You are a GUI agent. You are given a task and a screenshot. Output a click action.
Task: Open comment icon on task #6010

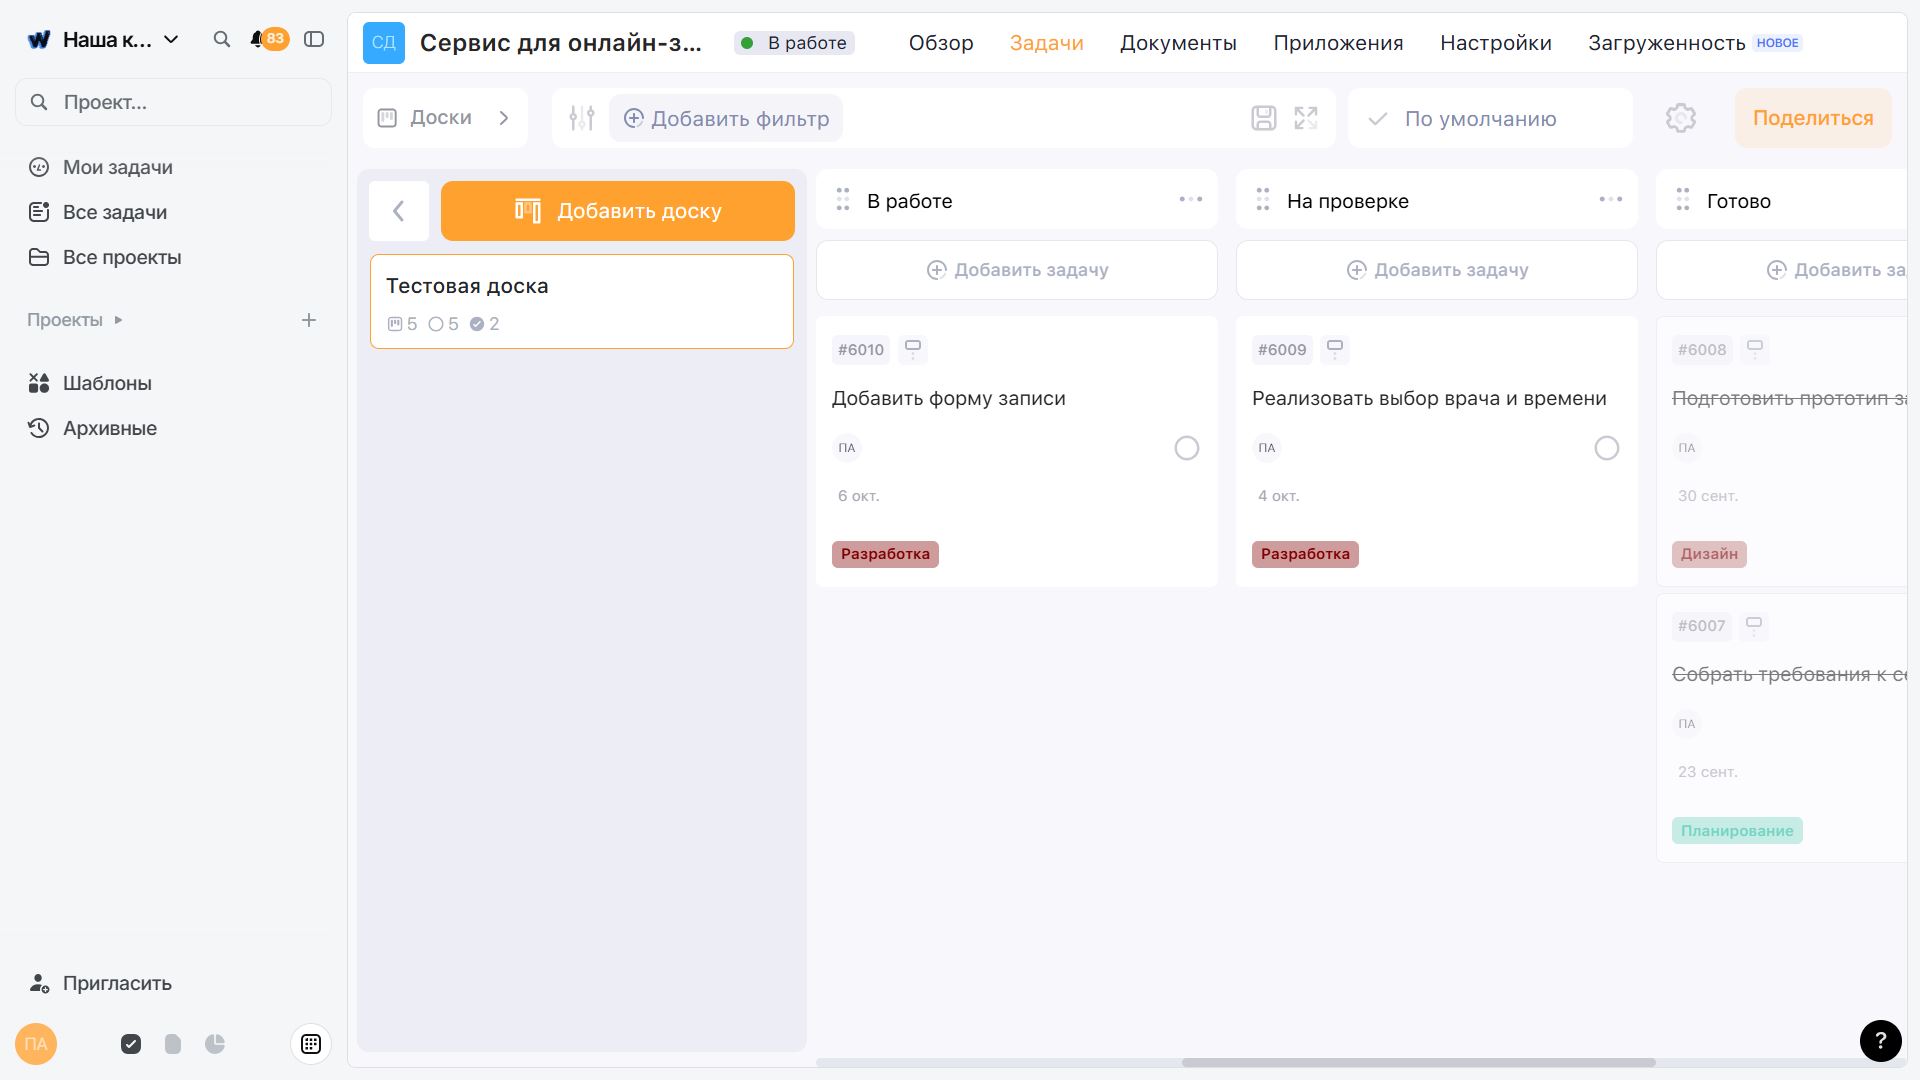[913, 349]
